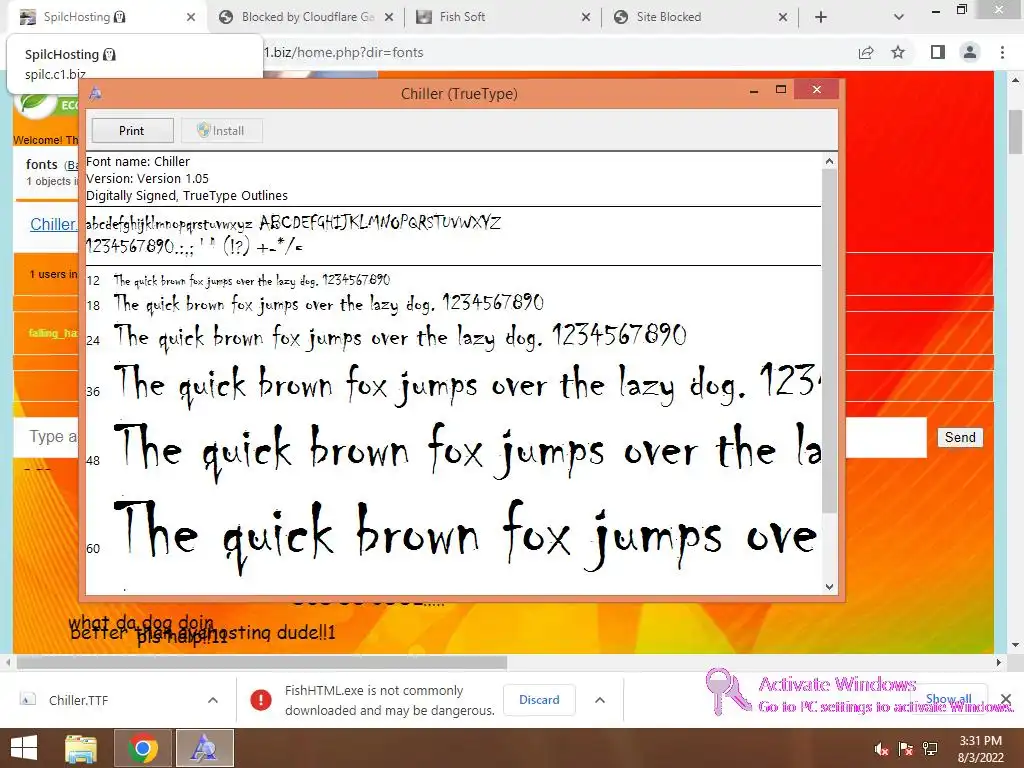Switch to Blocked by Cloudflare tab
This screenshot has width=1024, height=768.
pos(305,17)
